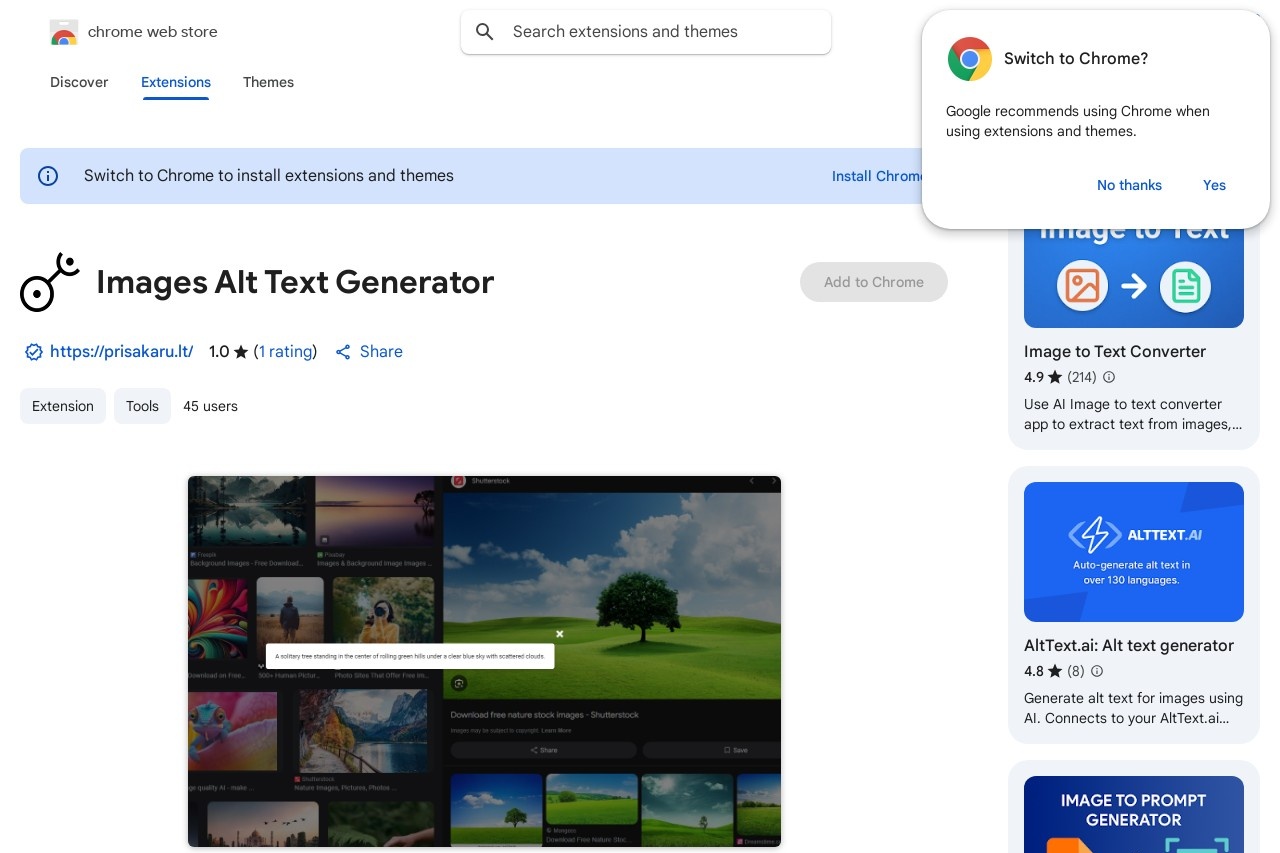Click the info icon in blue banner
This screenshot has height=853, width=1280.
(x=48, y=176)
